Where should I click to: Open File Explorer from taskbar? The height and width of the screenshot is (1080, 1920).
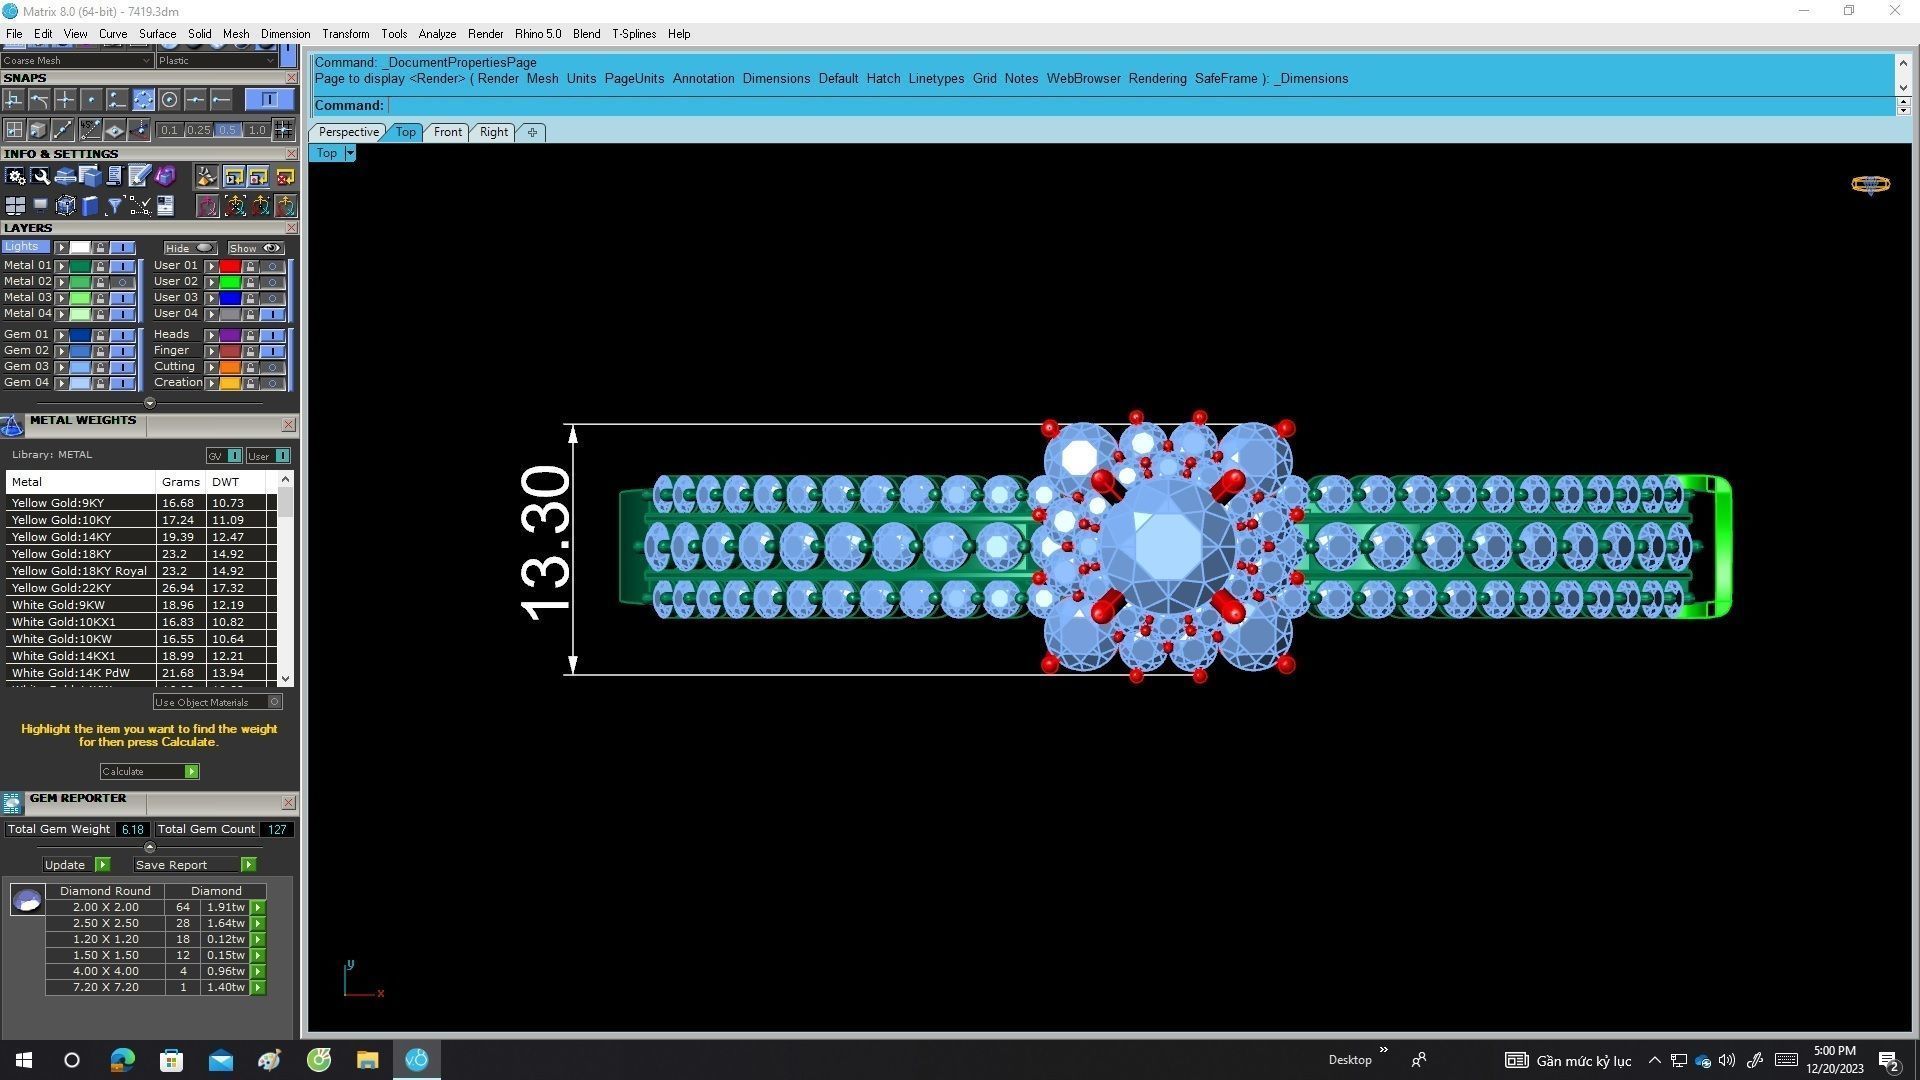click(367, 1060)
